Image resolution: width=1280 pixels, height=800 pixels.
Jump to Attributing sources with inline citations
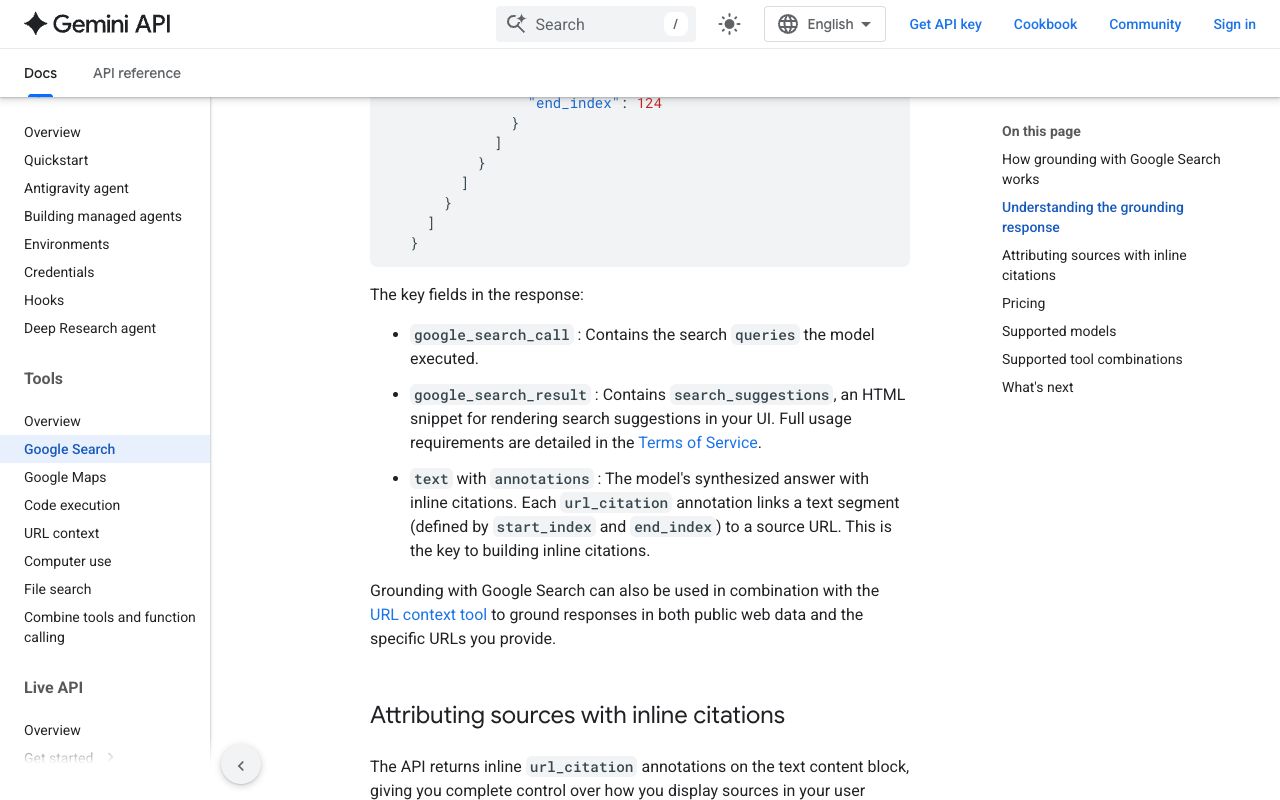pyautogui.click(x=1094, y=265)
